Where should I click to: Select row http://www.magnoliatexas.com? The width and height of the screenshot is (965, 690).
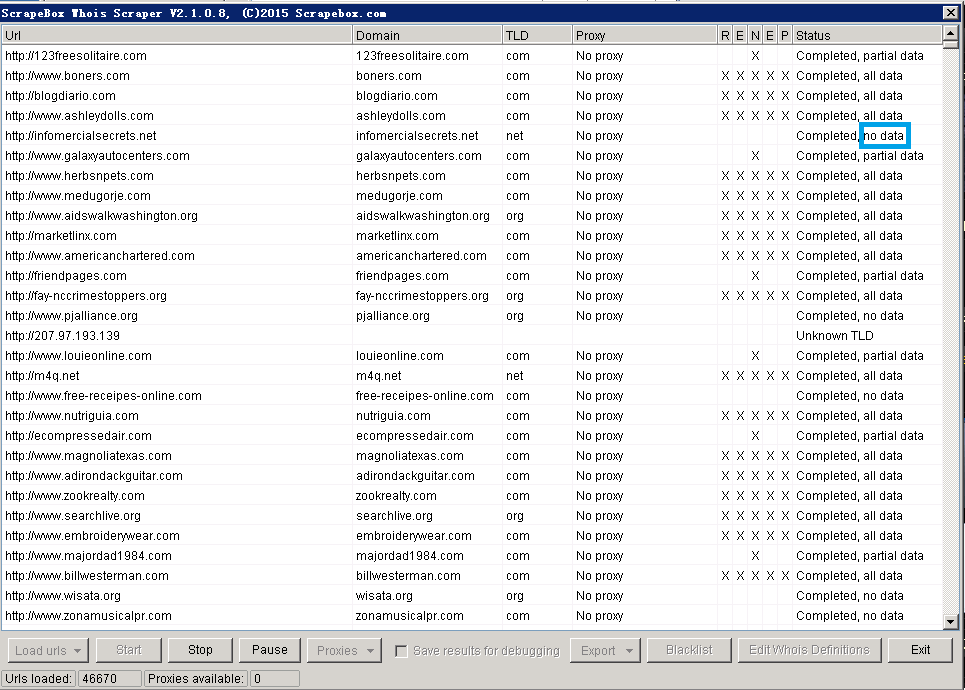(471, 455)
